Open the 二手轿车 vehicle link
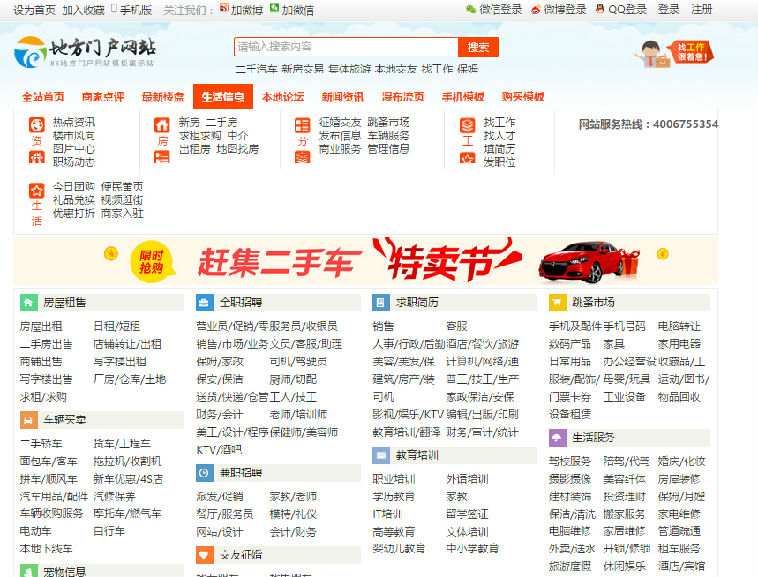The width and height of the screenshot is (758, 577). pos(41,443)
